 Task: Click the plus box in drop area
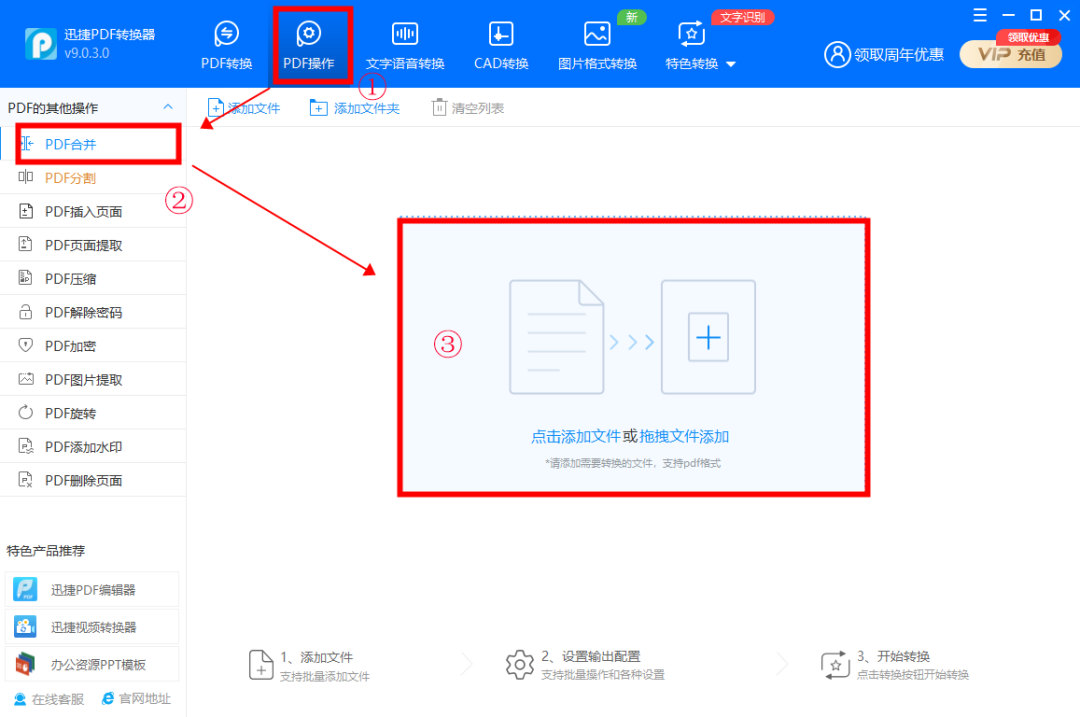708,338
